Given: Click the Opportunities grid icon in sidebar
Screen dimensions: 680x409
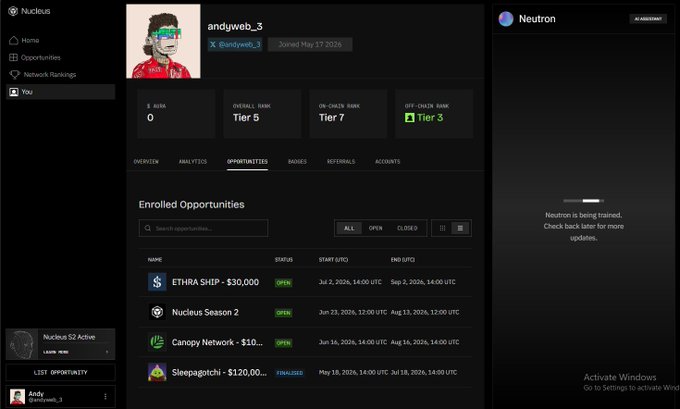Looking at the screenshot, I should [14, 57].
